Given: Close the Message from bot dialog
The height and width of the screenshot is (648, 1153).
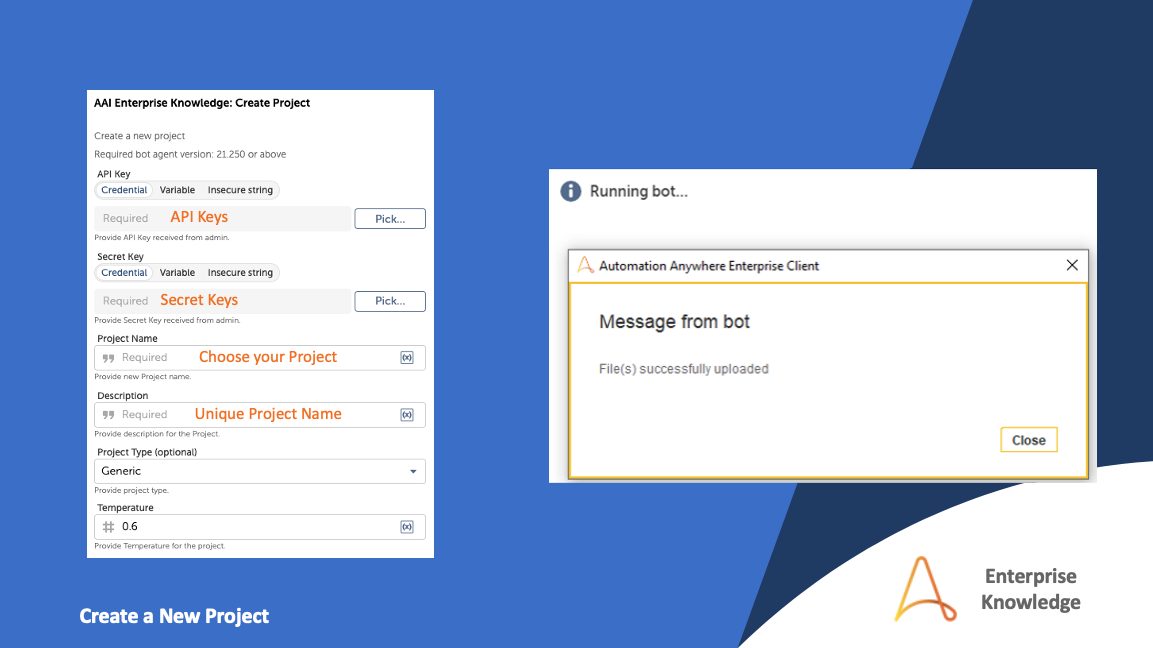Looking at the screenshot, I should click(1029, 440).
